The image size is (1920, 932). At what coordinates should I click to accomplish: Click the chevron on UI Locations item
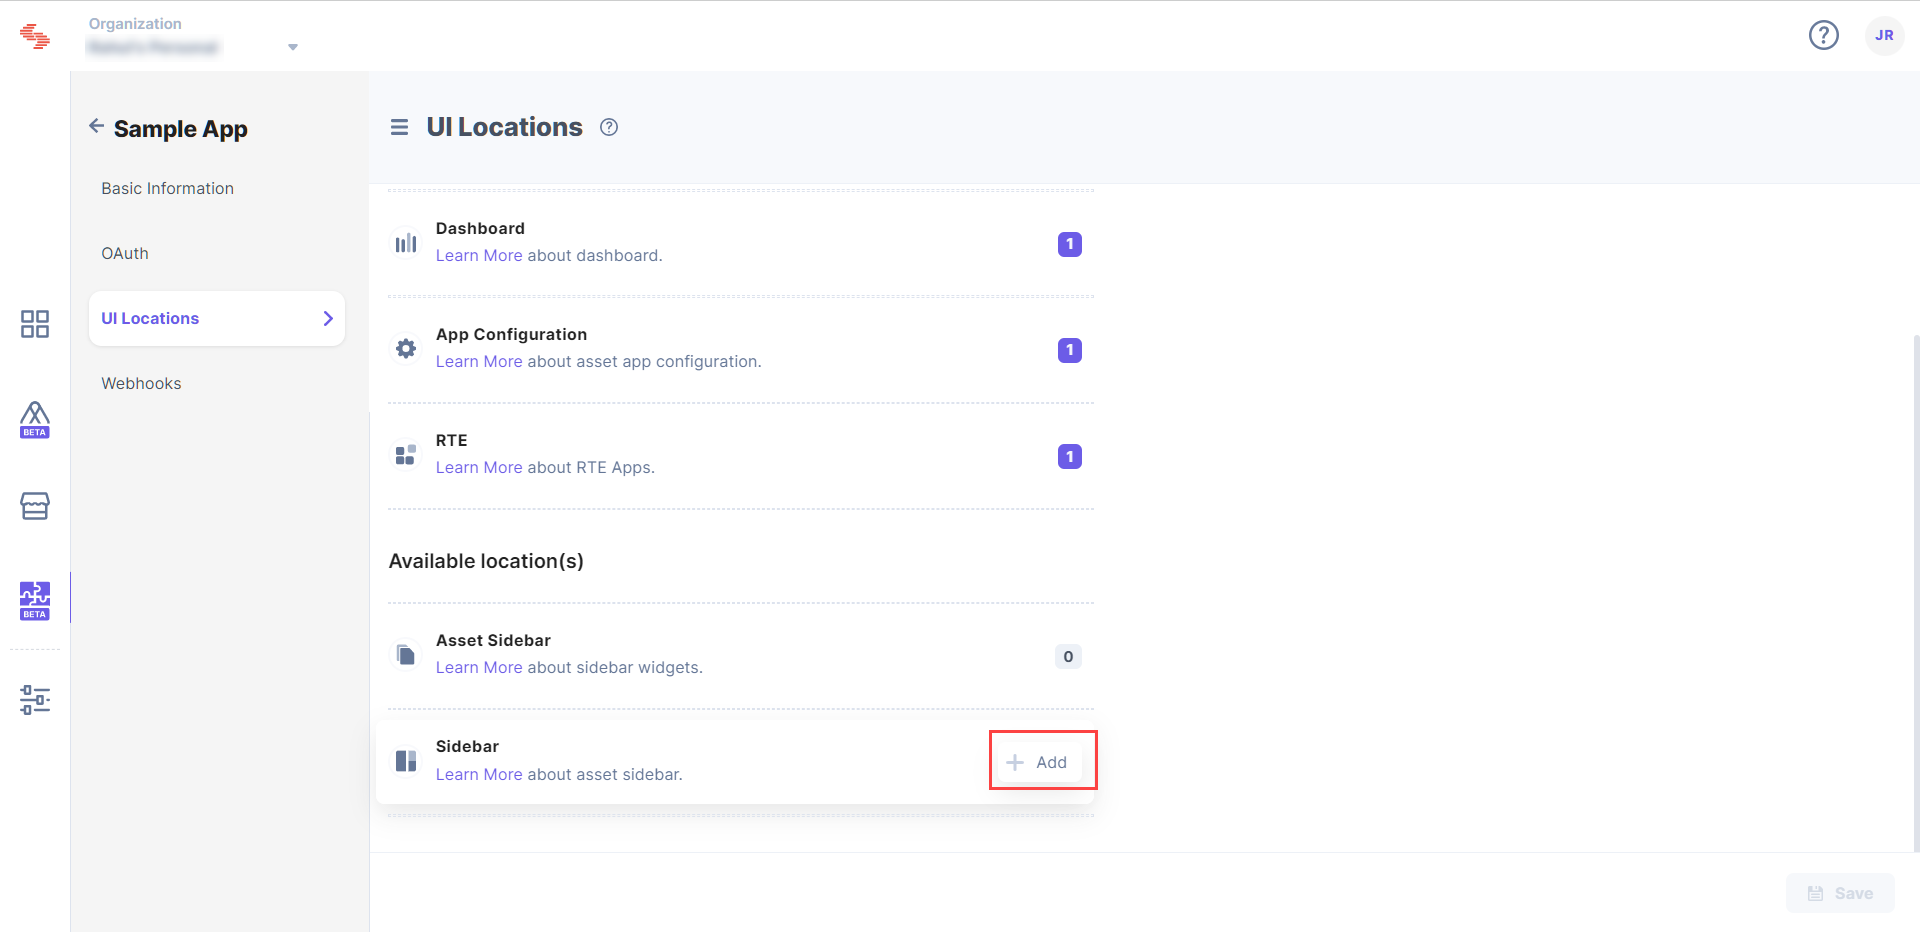coord(328,318)
